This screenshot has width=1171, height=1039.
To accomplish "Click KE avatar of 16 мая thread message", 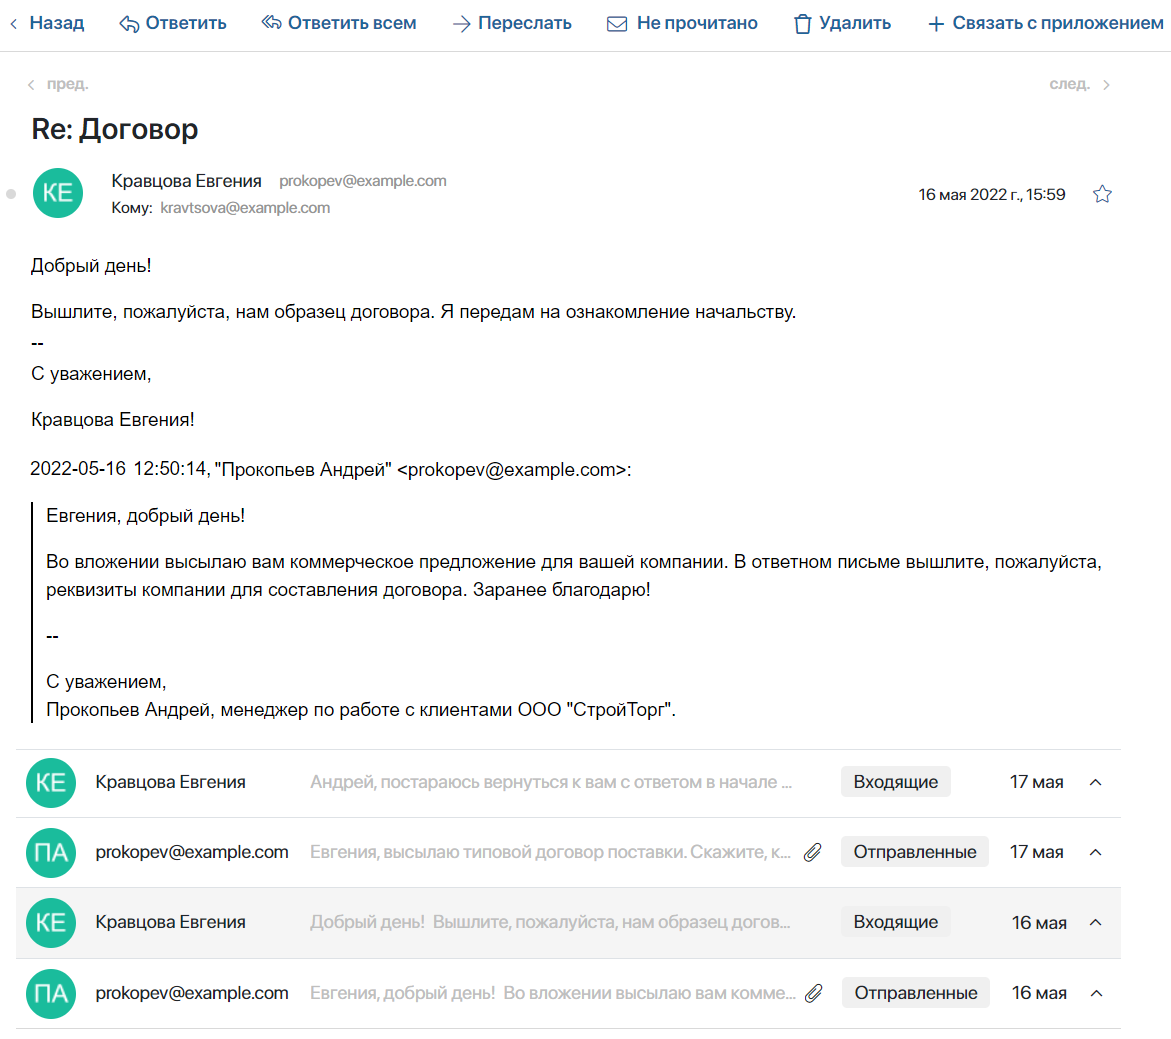I will (x=51, y=922).
